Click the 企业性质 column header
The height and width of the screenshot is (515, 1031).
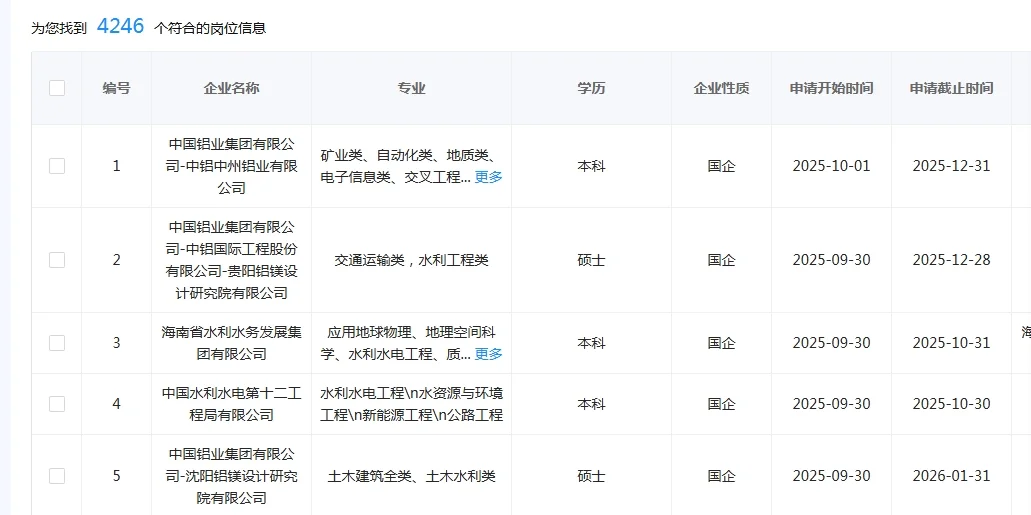coord(721,88)
